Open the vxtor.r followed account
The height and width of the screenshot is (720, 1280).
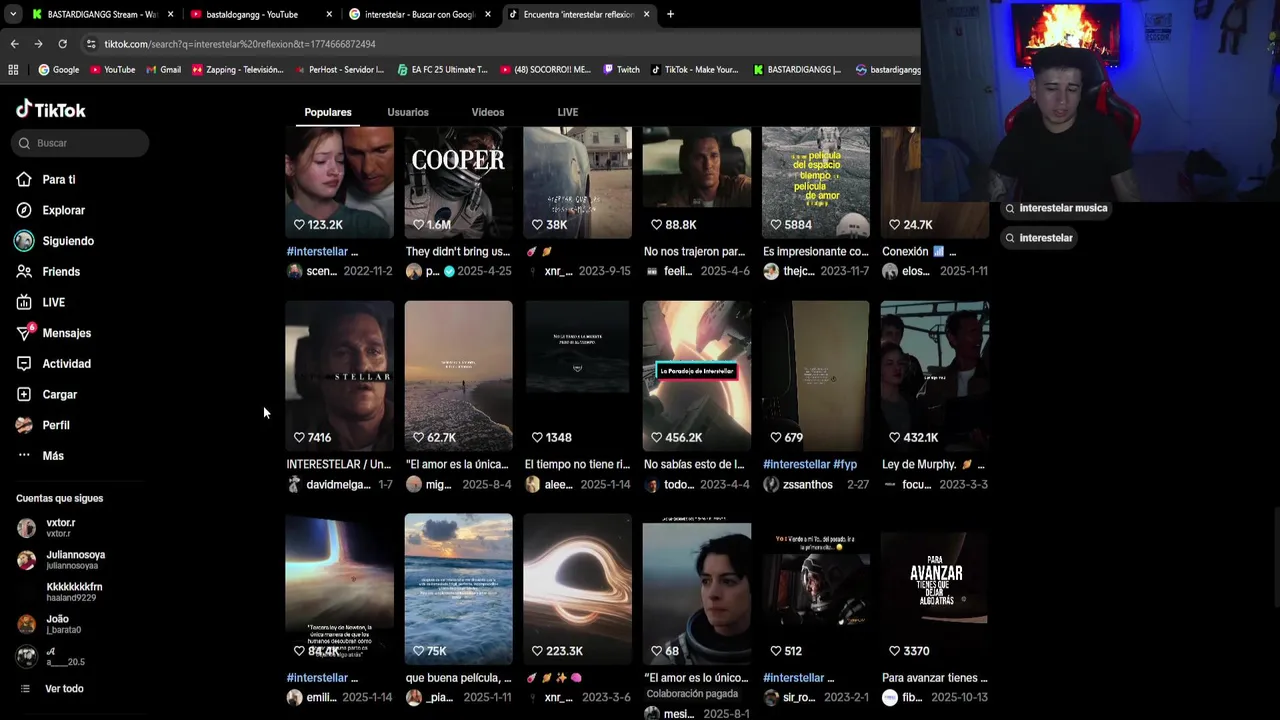click(60, 527)
